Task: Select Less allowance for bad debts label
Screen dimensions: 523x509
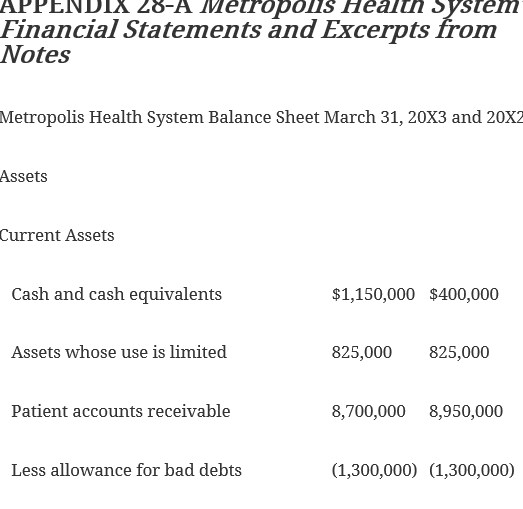Action: click(x=126, y=470)
